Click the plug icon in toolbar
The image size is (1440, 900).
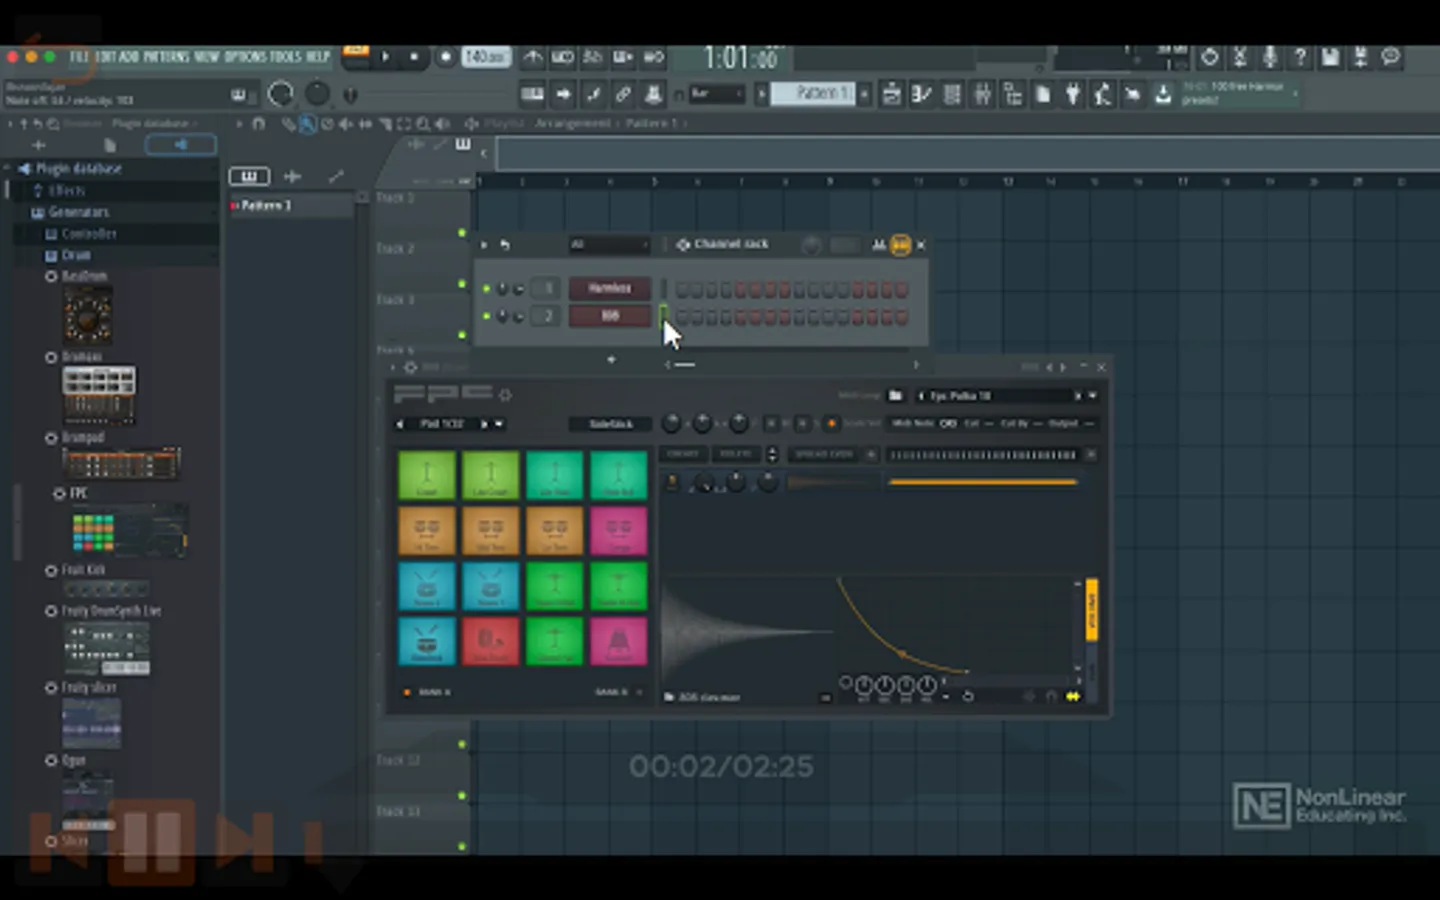coord(1072,95)
